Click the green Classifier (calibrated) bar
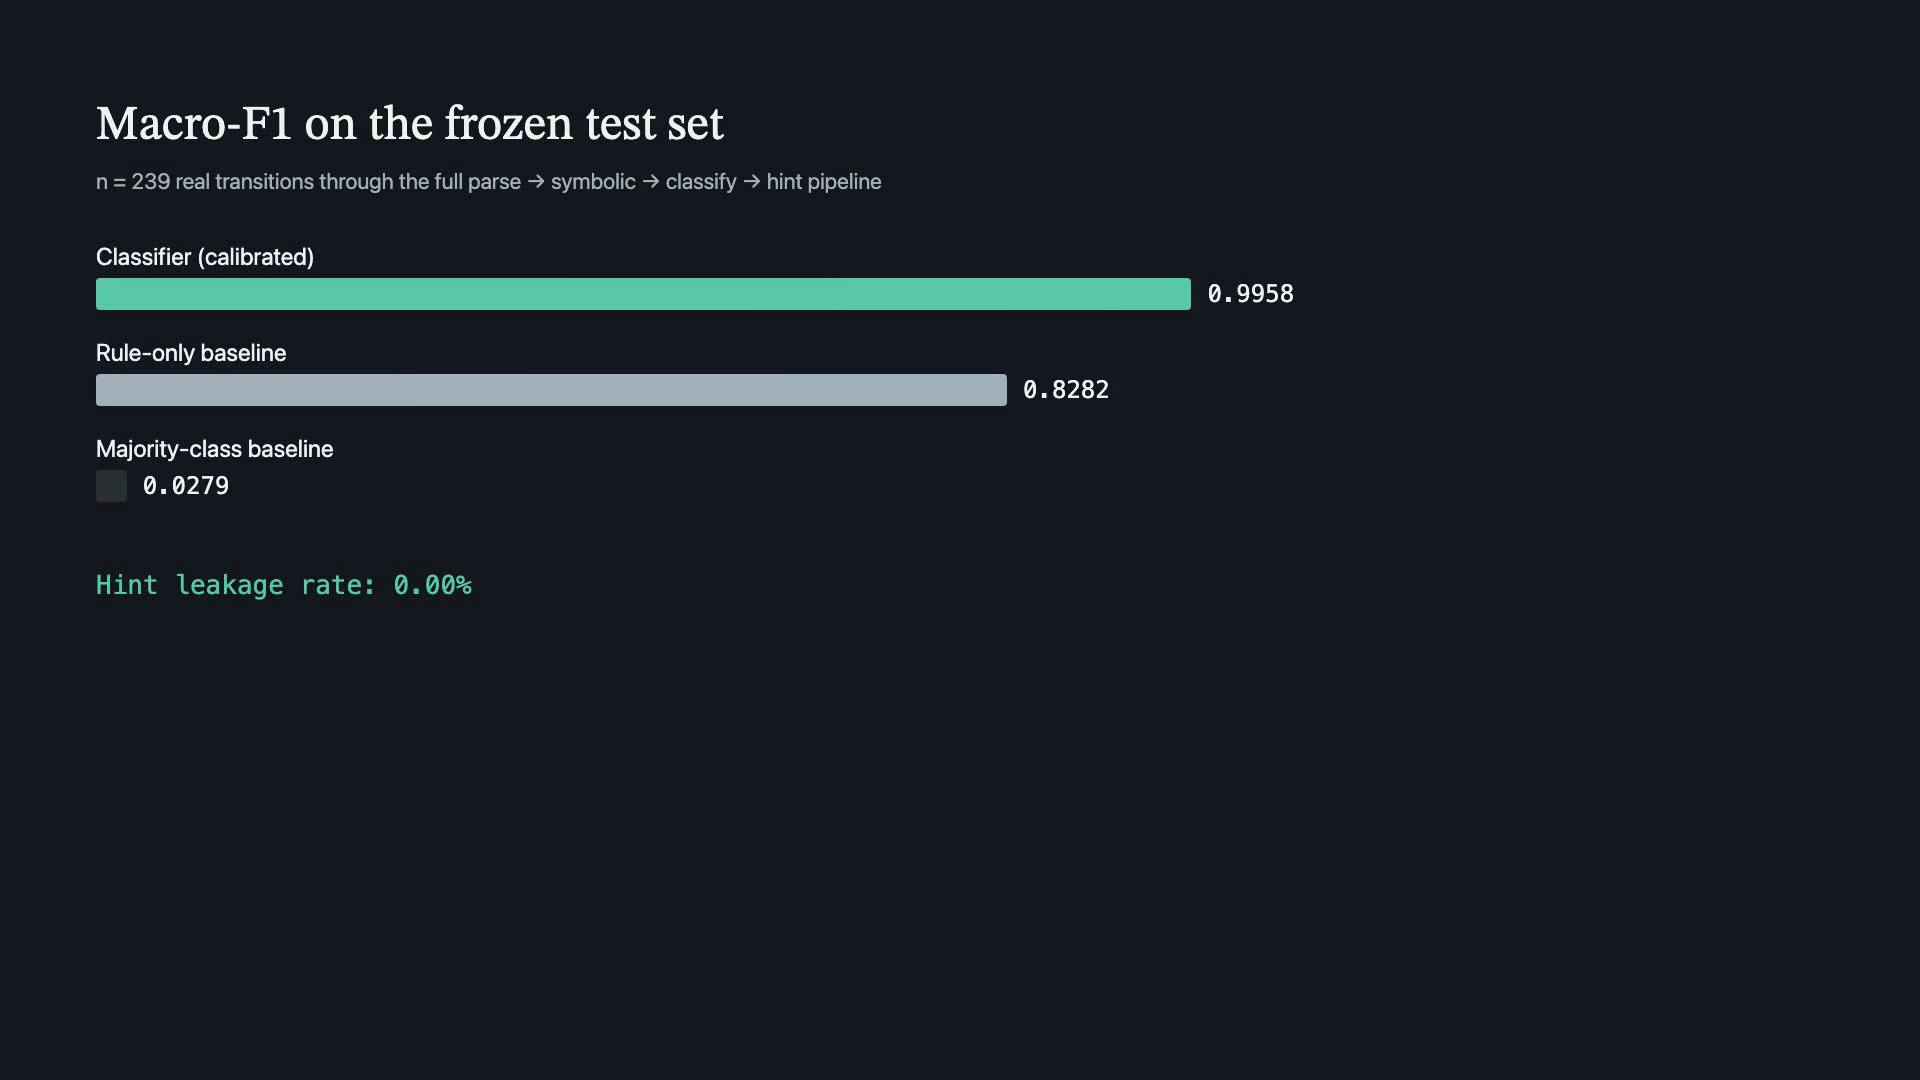This screenshot has height=1080, width=1920. pyautogui.click(x=643, y=294)
